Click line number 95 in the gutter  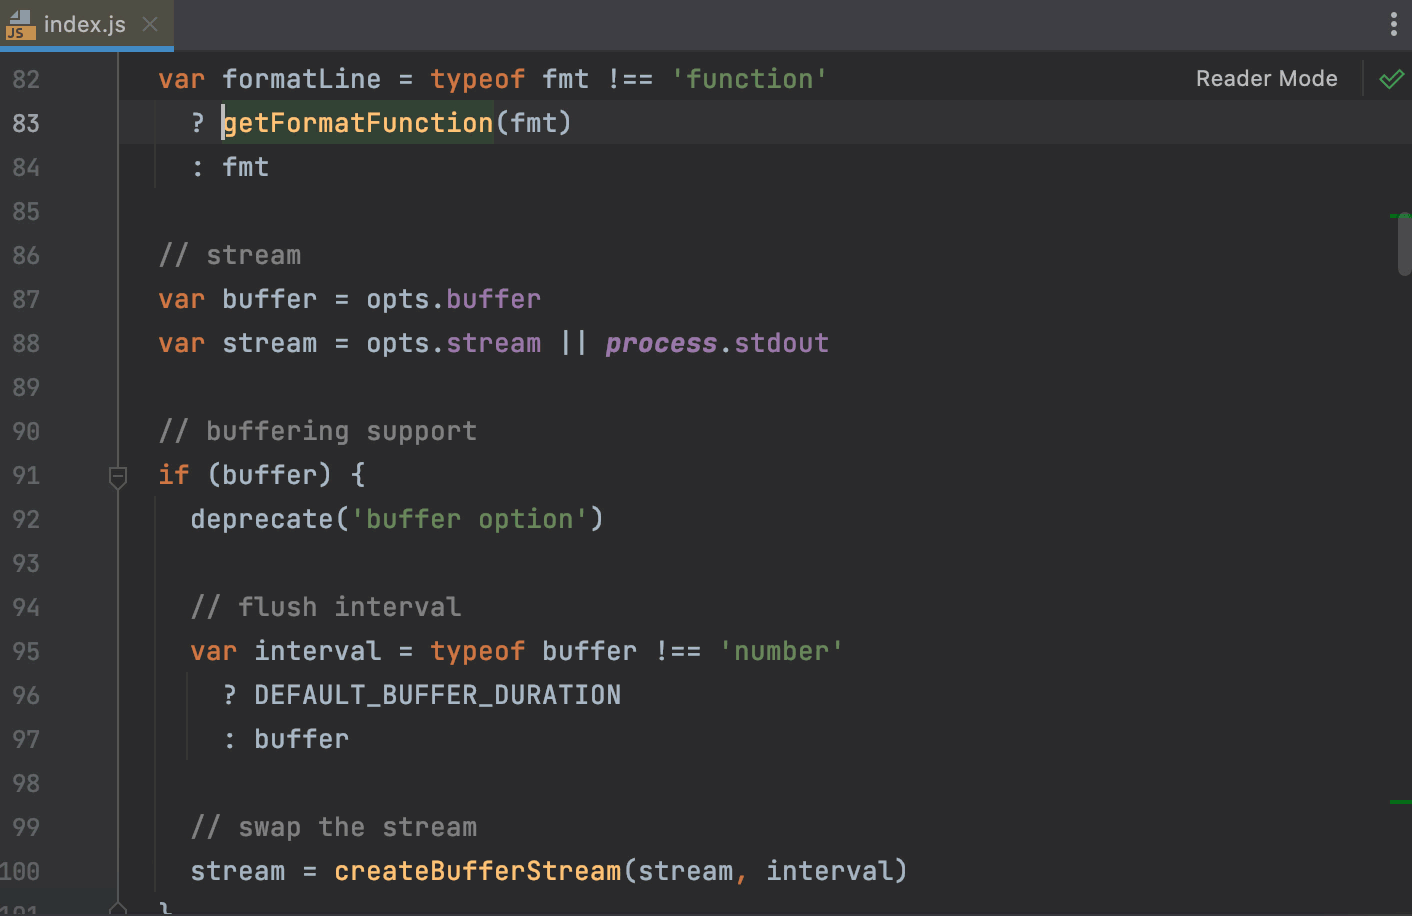click(25, 650)
